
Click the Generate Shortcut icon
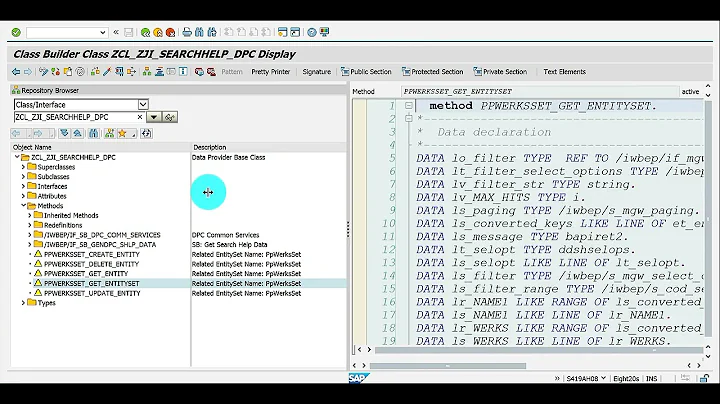click(x=295, y=32)
